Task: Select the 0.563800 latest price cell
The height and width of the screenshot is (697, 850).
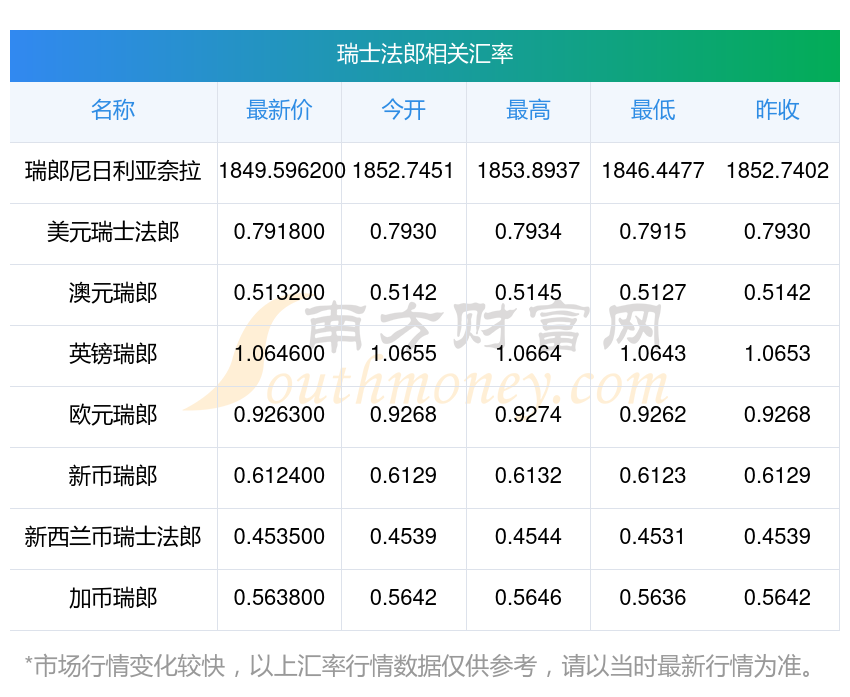Action: [279, 598]
